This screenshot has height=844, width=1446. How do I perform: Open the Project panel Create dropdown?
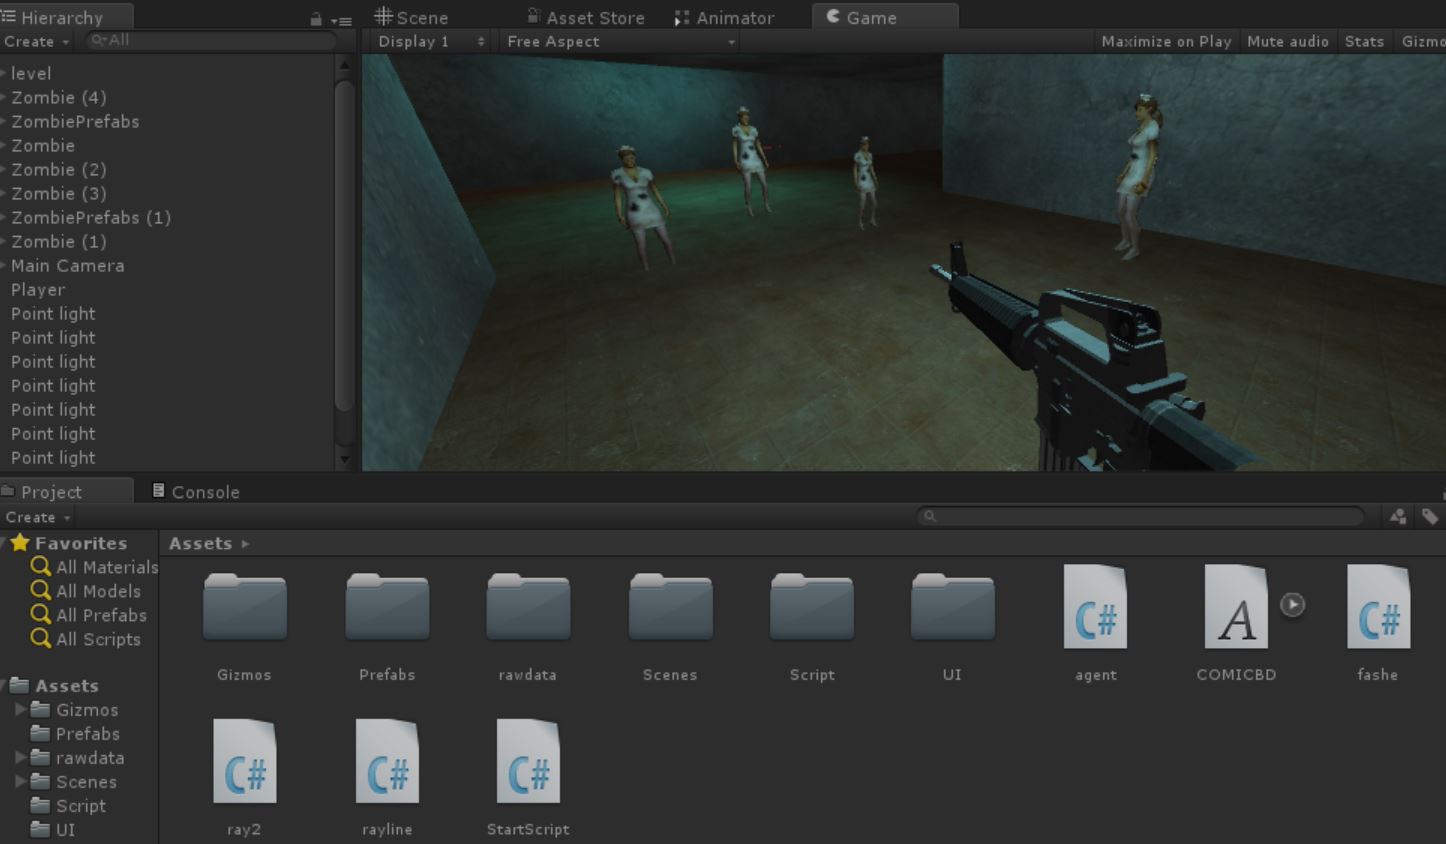pos(38,517)
